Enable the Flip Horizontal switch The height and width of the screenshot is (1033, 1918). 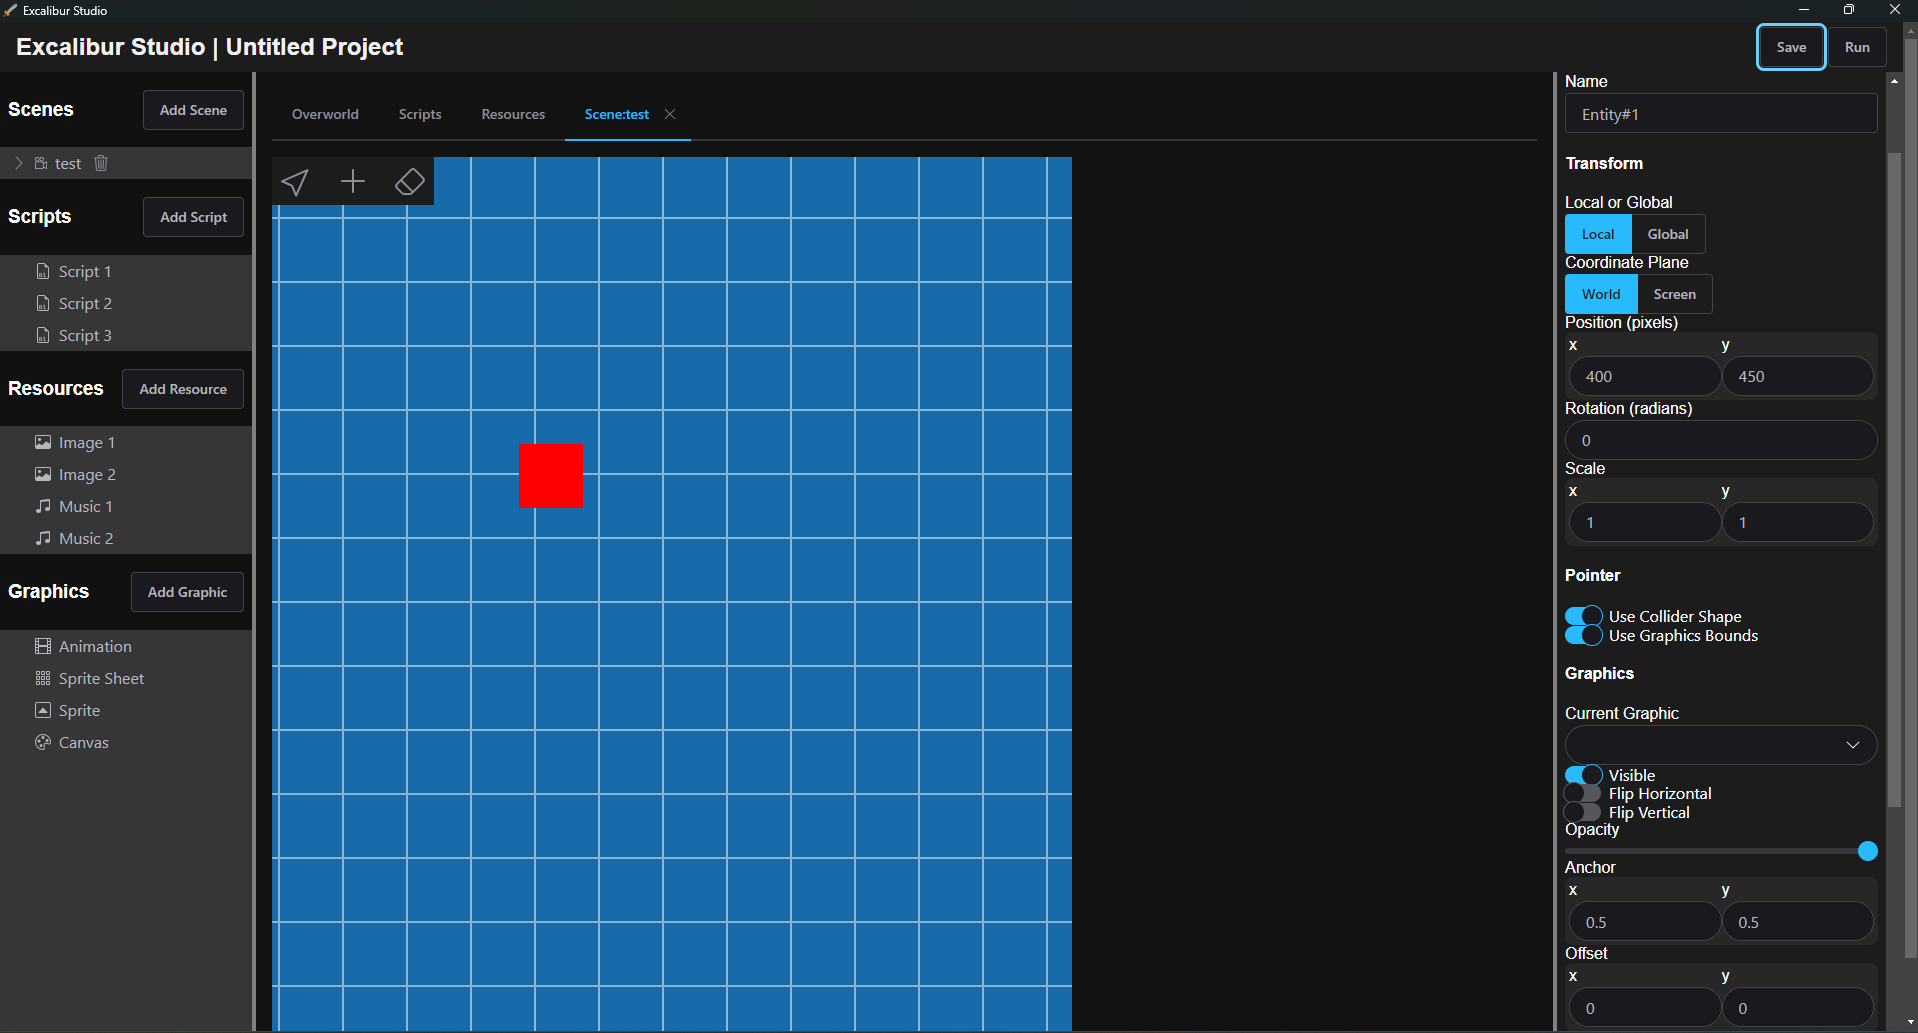point(1583,794)
